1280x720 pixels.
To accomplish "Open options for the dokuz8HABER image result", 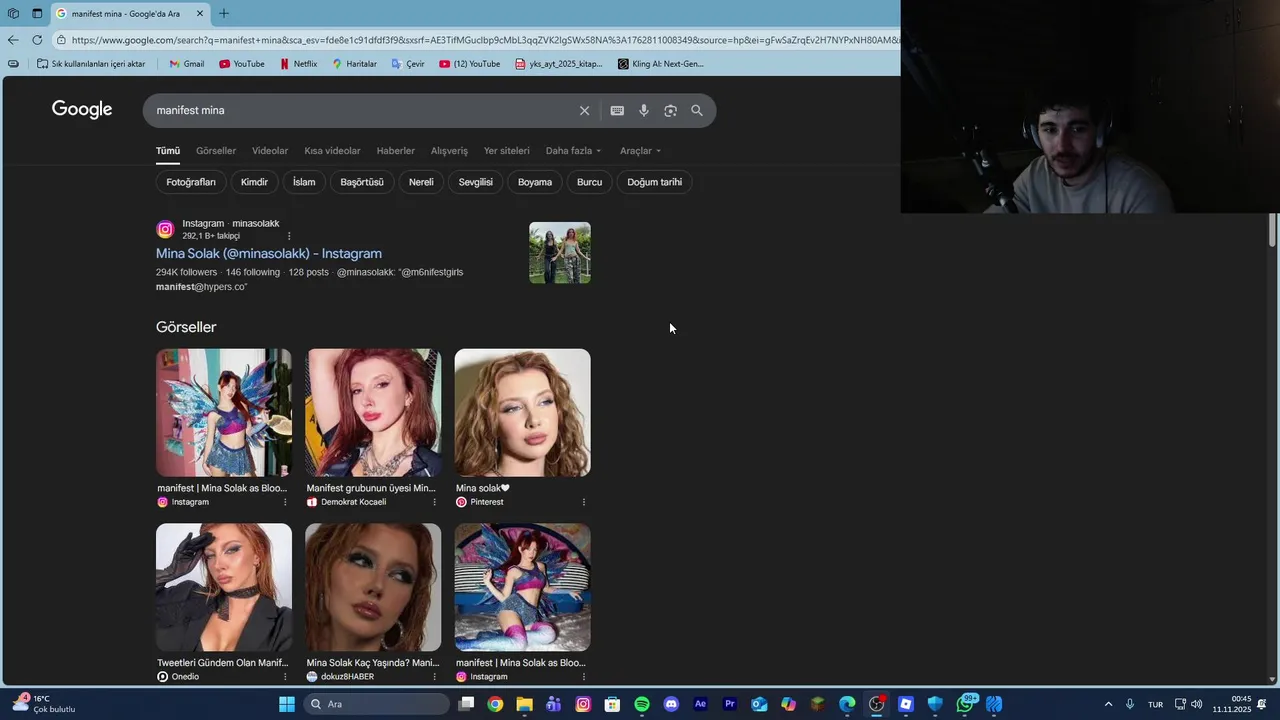I will 434,677.
